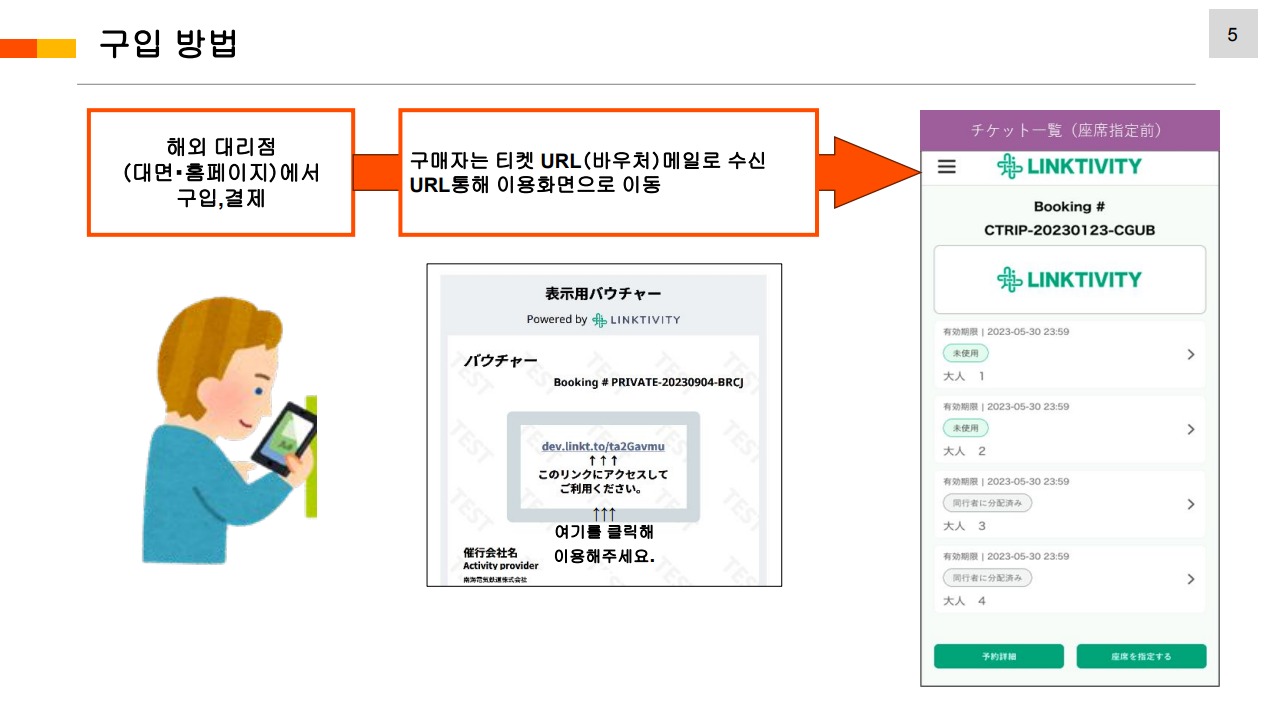Open the 大人 3 ticket arrow

tap(1190, 504)
